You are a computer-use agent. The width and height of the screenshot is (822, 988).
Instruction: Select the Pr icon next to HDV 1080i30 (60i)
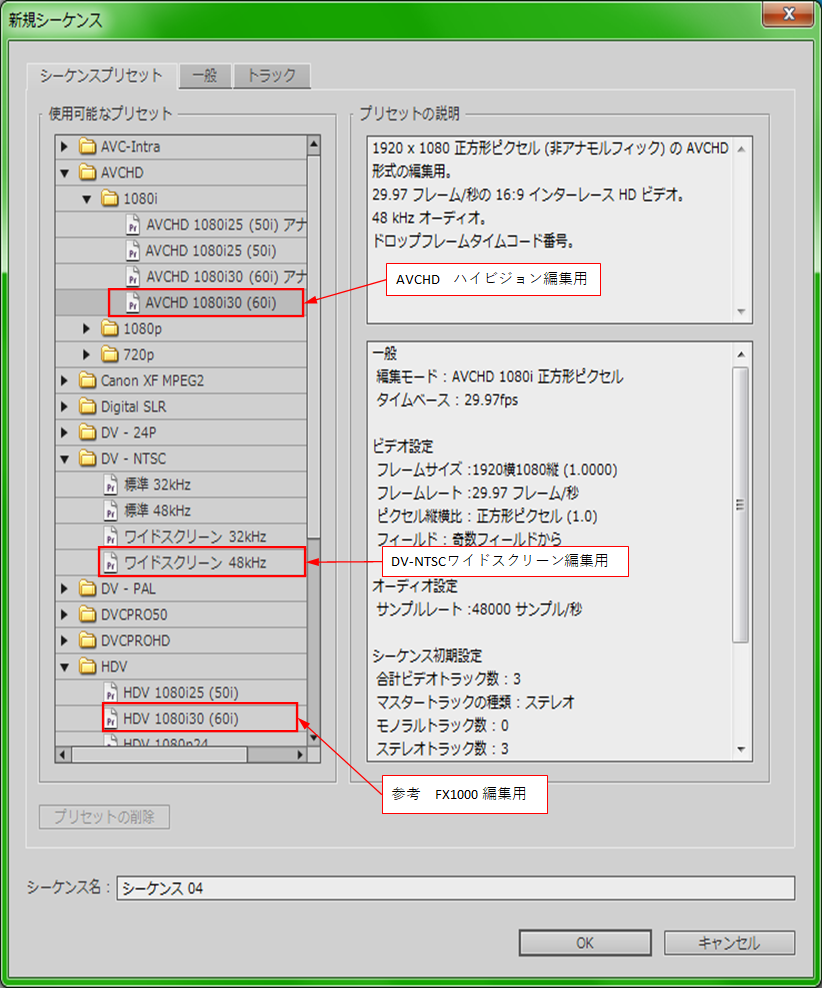(110, 717)
